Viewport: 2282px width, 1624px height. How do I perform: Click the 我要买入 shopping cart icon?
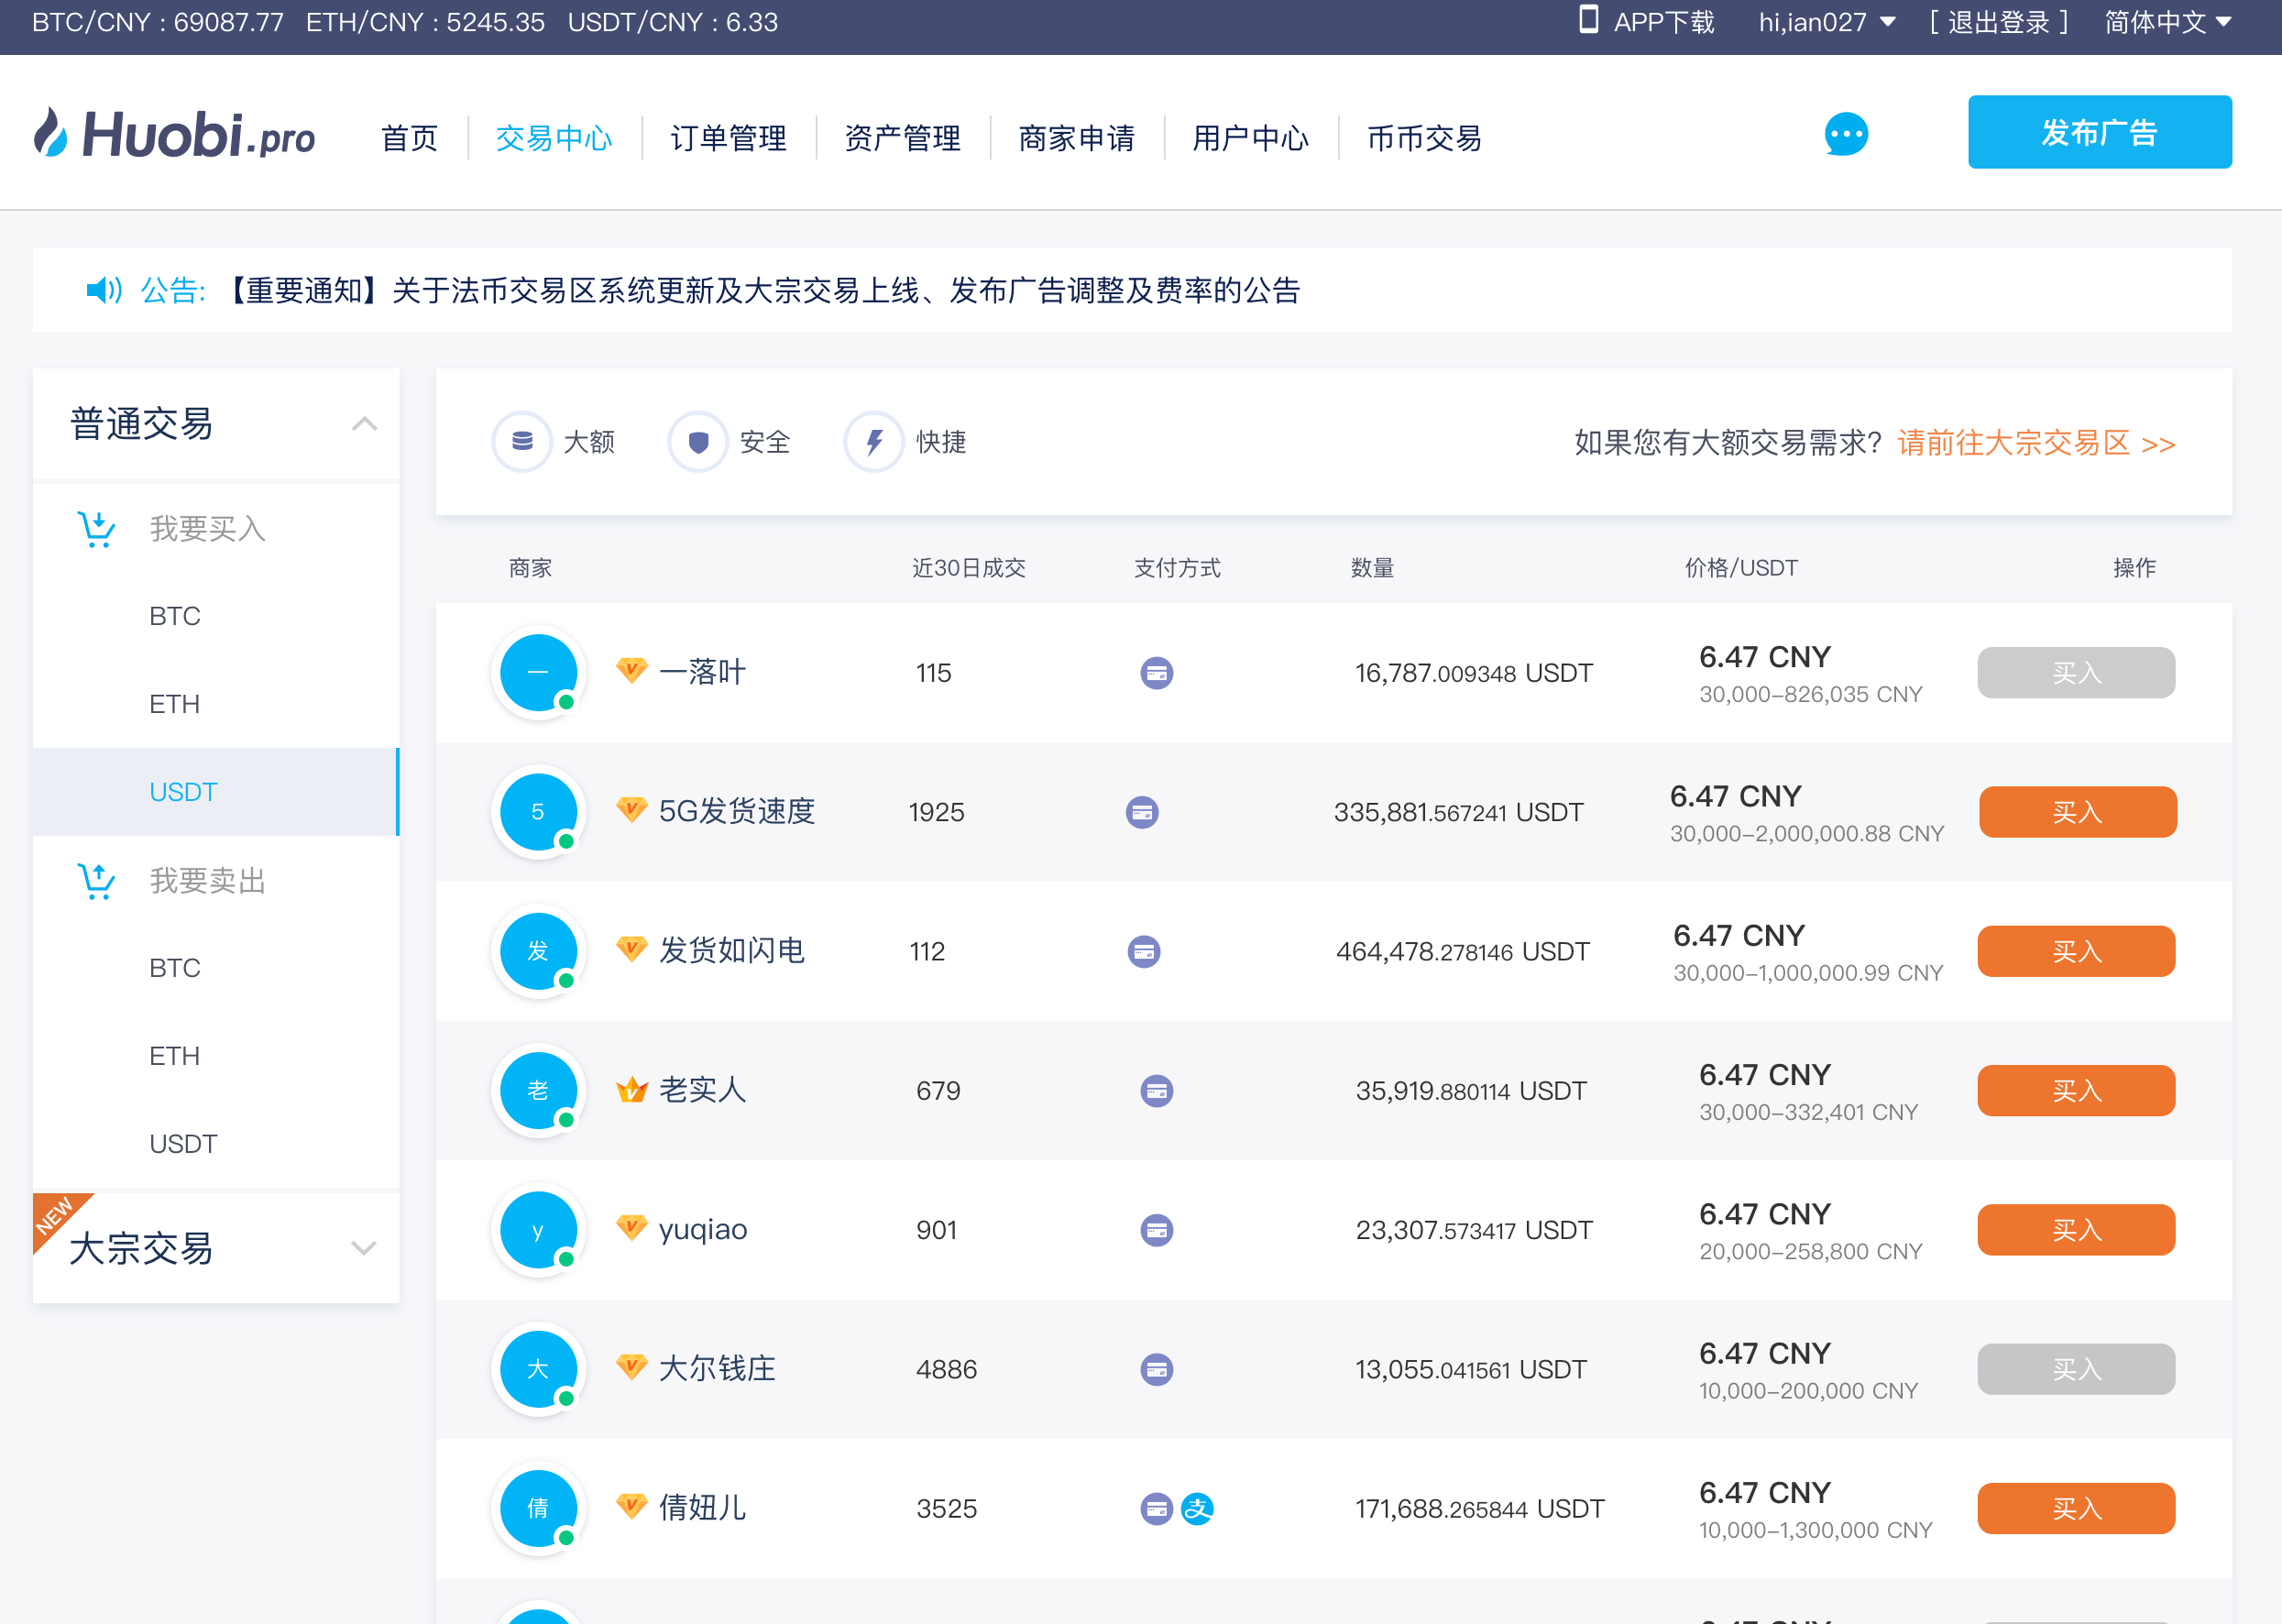97,528
